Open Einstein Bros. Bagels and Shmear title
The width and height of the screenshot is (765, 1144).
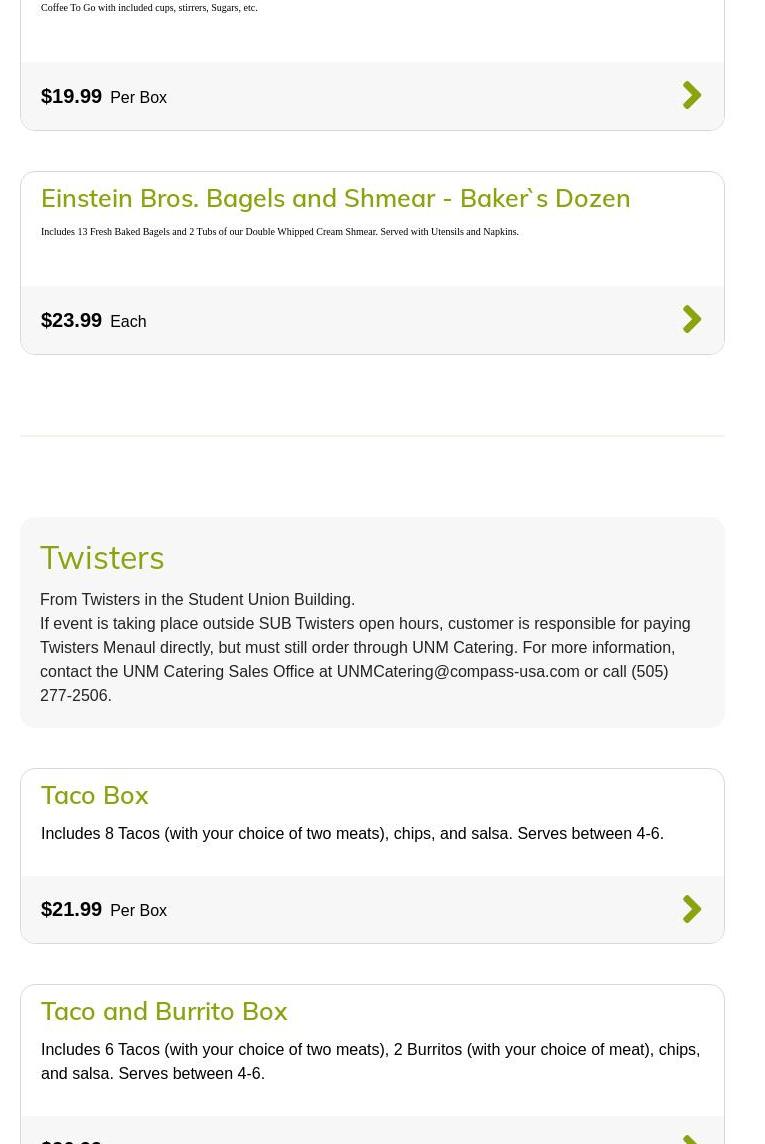(x=335, y=198)
